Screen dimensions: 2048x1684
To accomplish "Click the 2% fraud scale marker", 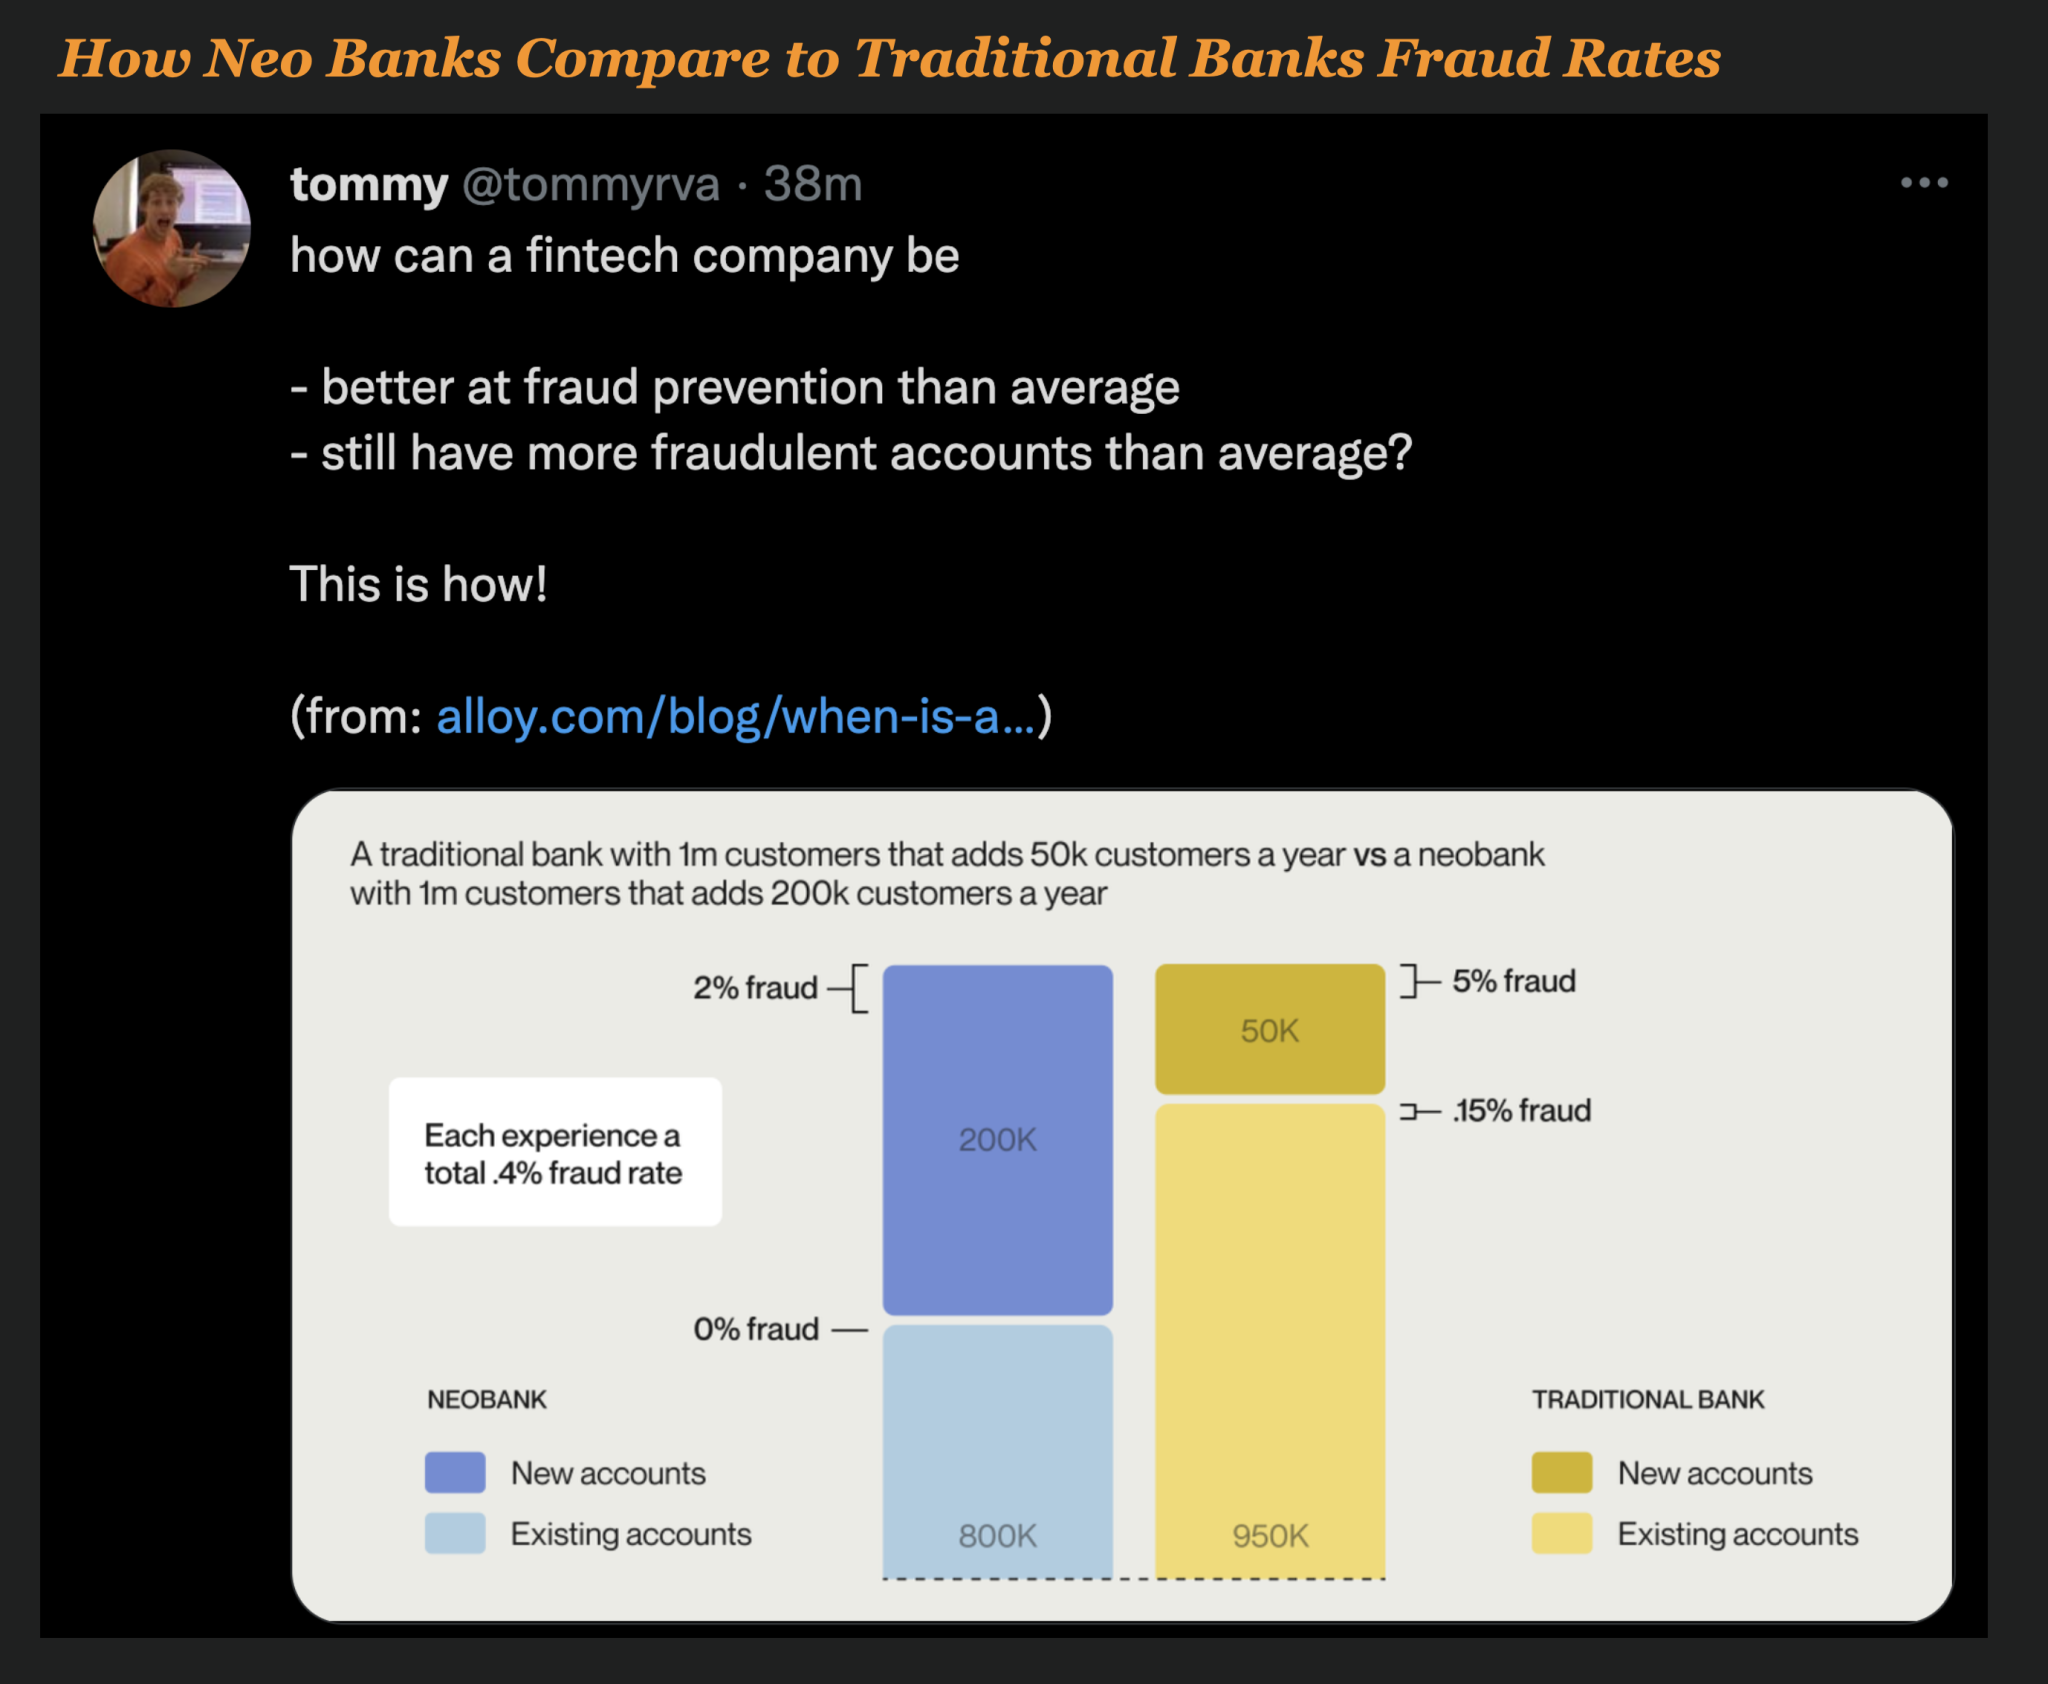I will coord(755,987).
